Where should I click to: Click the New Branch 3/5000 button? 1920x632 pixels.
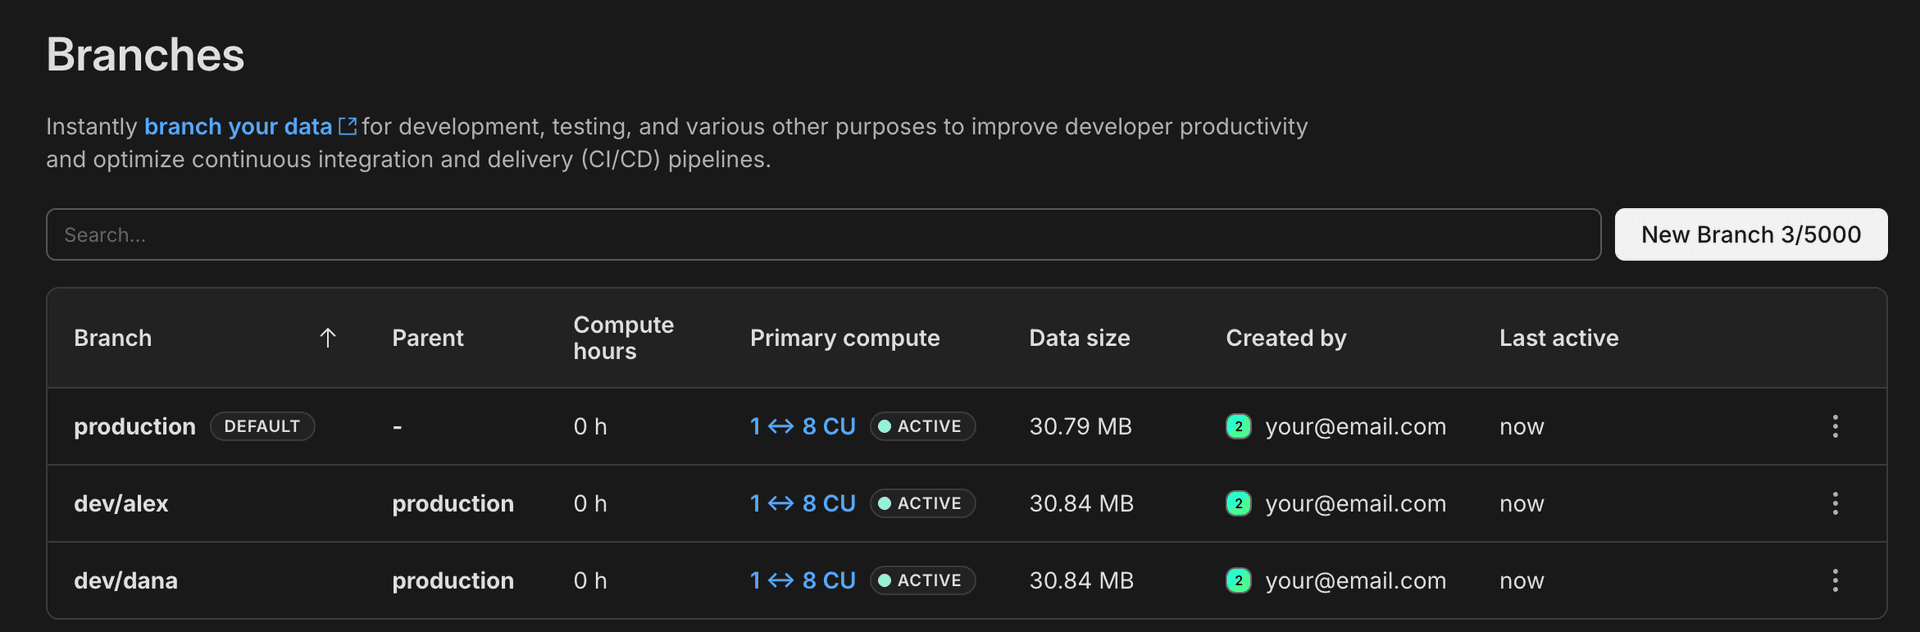(1750, 234)
